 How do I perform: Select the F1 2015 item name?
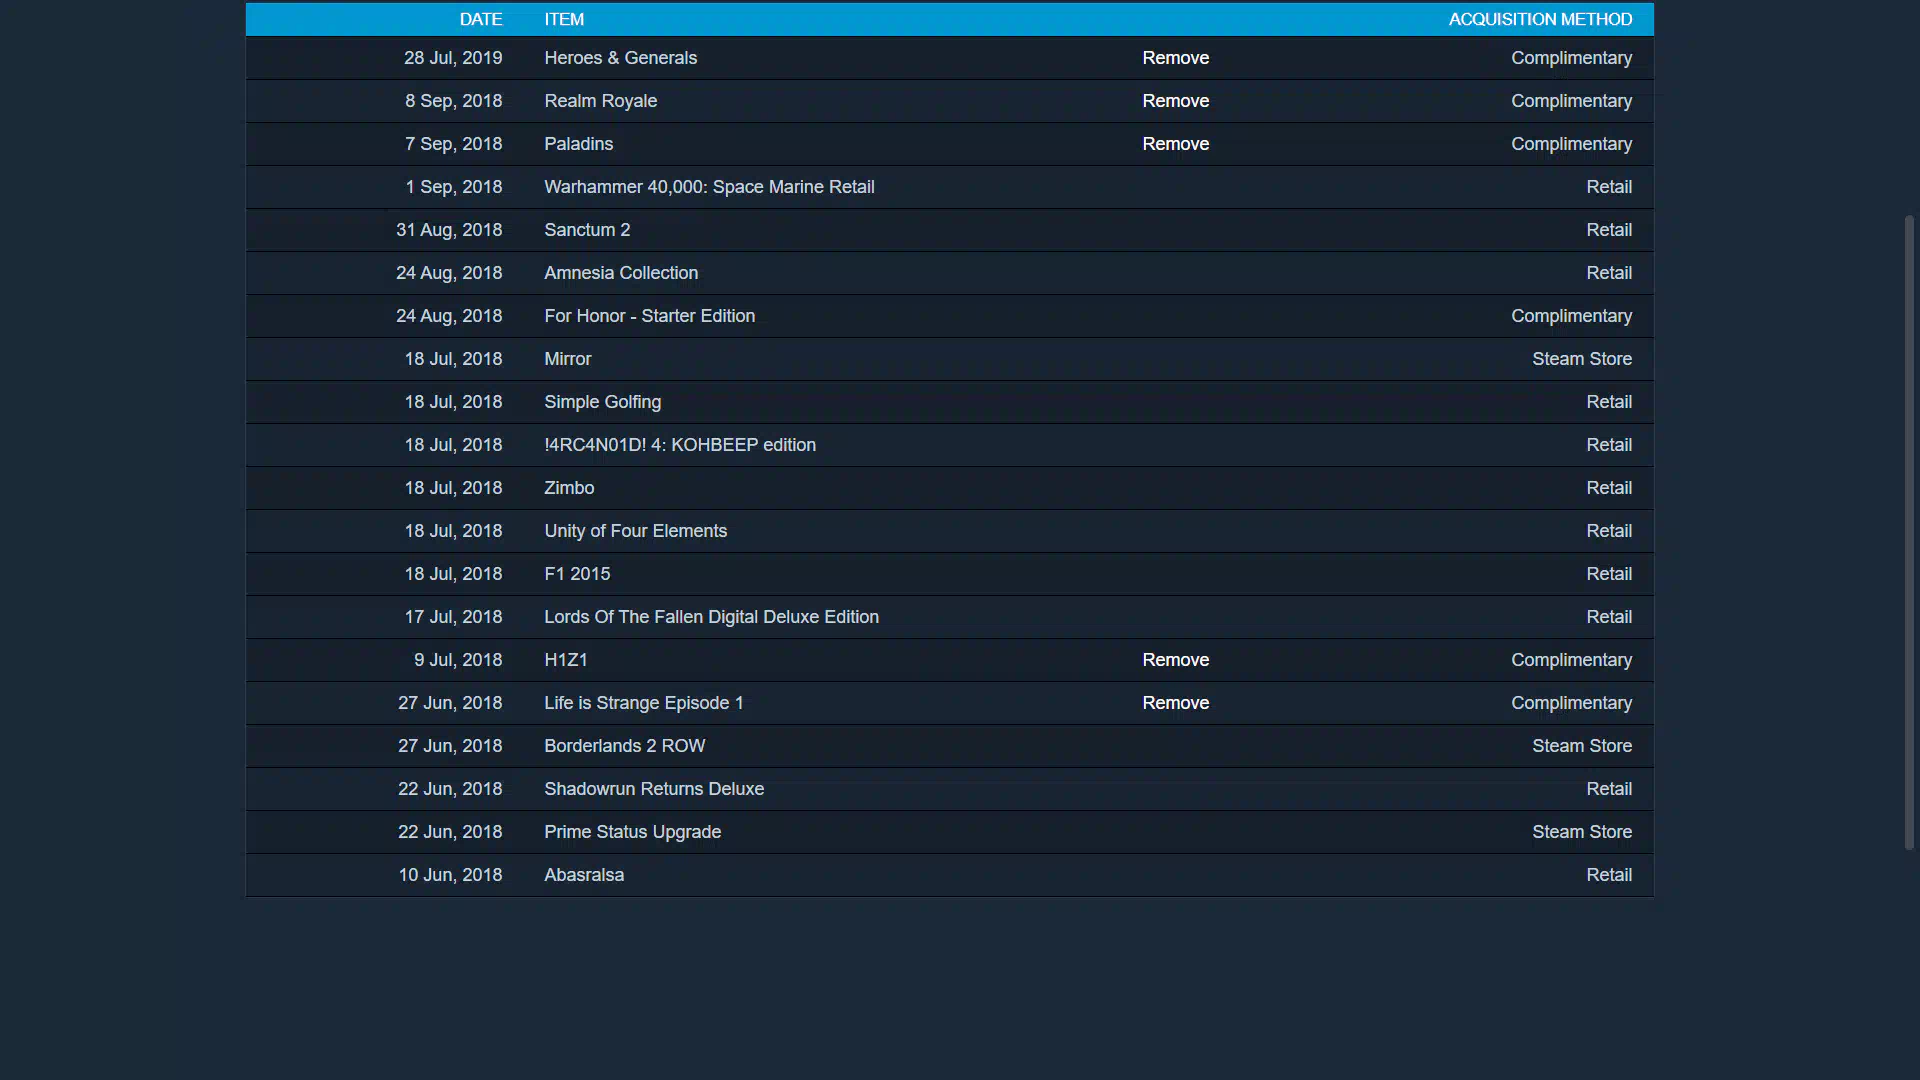[577, 574]
